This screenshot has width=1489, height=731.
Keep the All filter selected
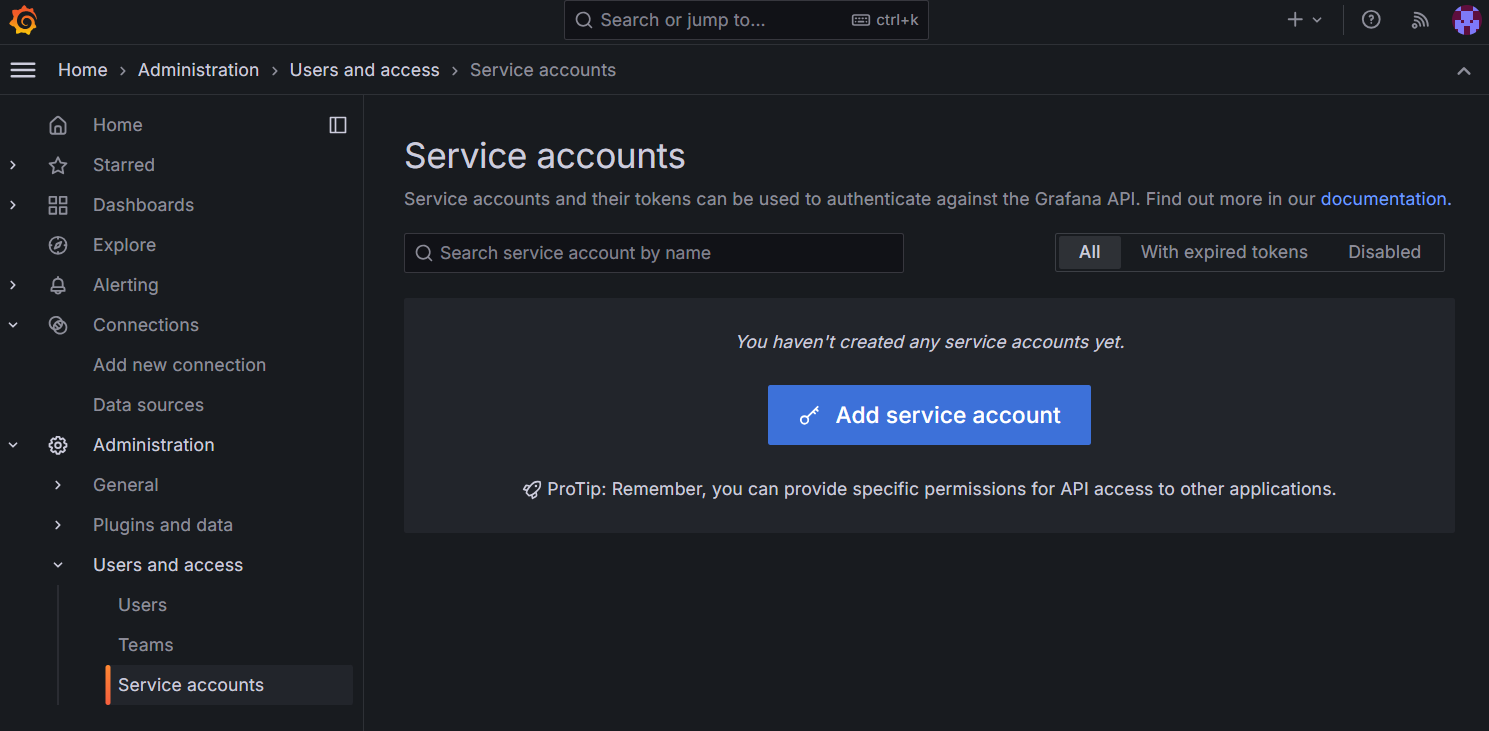(1088, 252)
